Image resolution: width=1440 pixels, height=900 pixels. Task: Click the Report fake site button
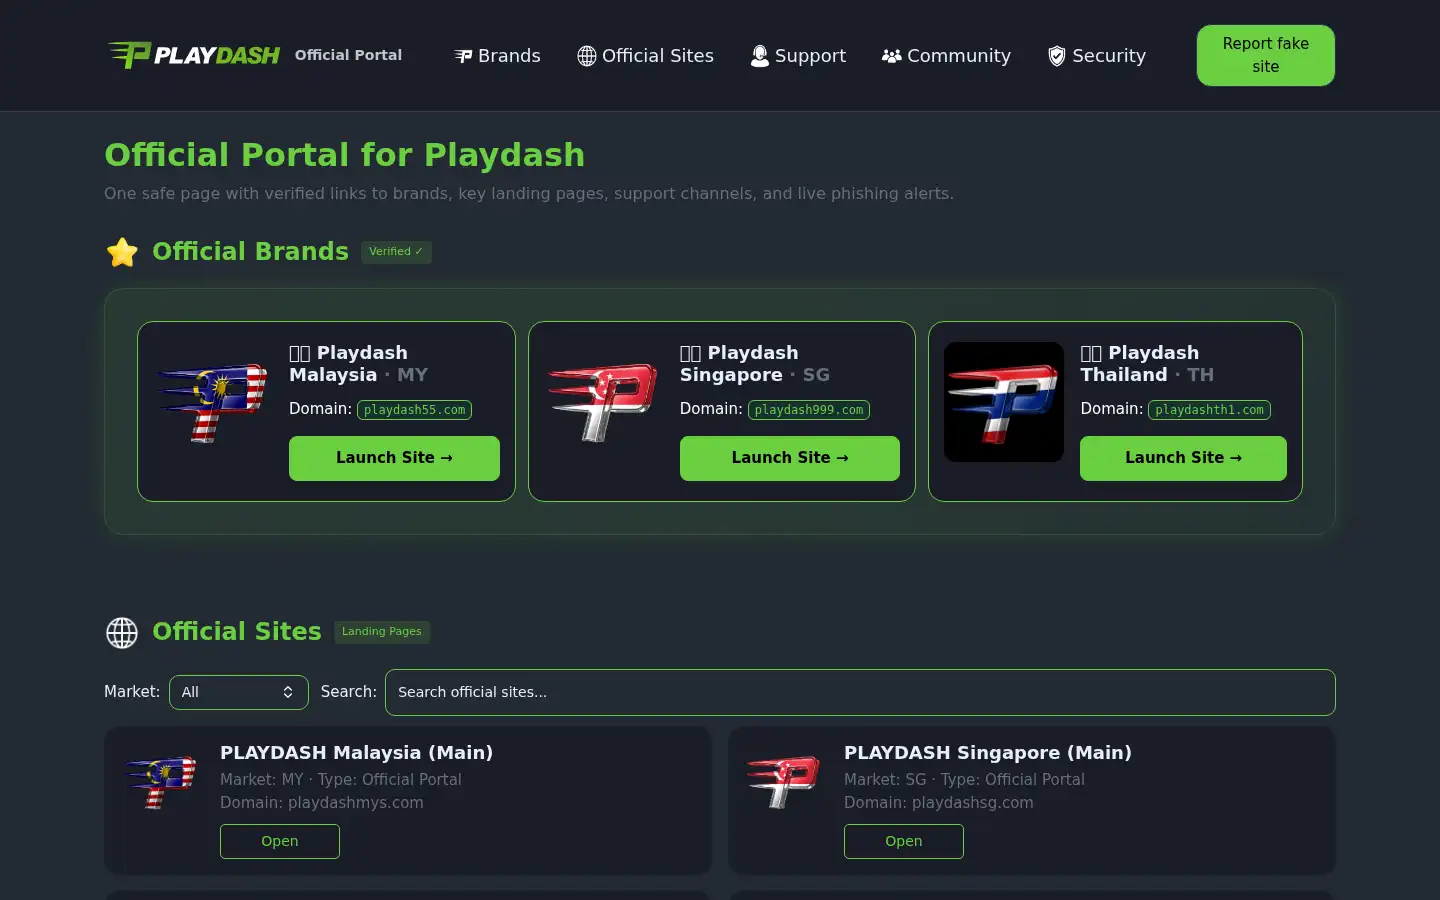click(x=1265, y=55)
